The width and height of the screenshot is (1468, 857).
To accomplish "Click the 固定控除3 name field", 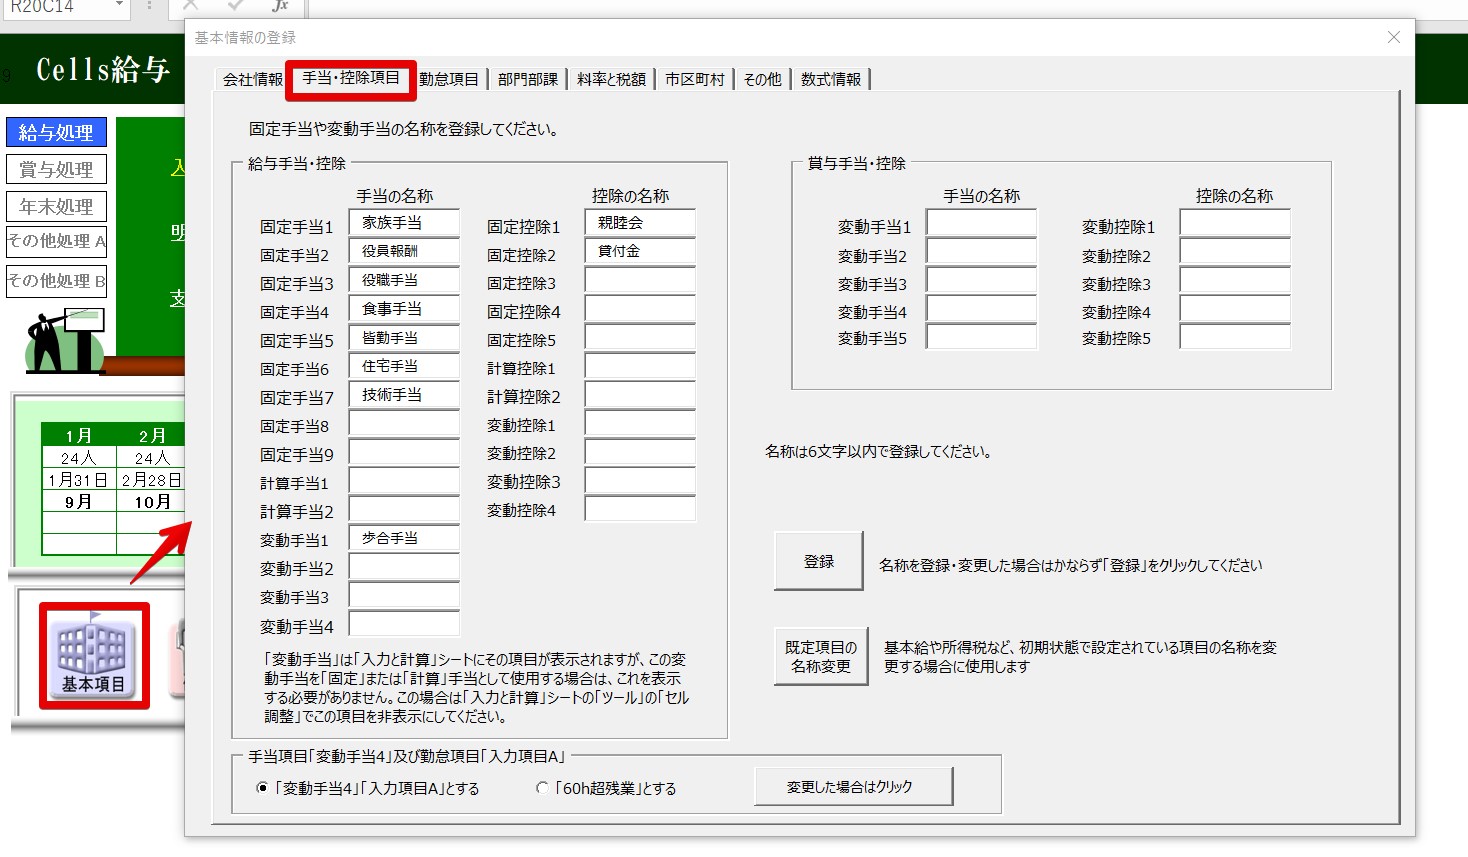I will click(640, 281).
